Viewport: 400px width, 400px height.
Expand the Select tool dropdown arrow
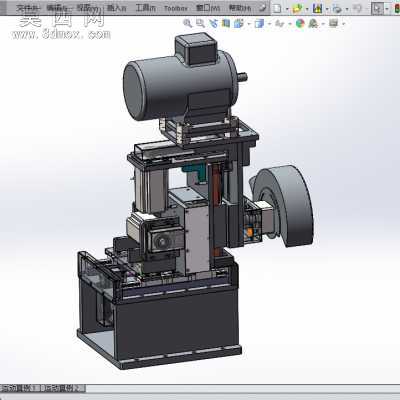[x=387, y=9]
